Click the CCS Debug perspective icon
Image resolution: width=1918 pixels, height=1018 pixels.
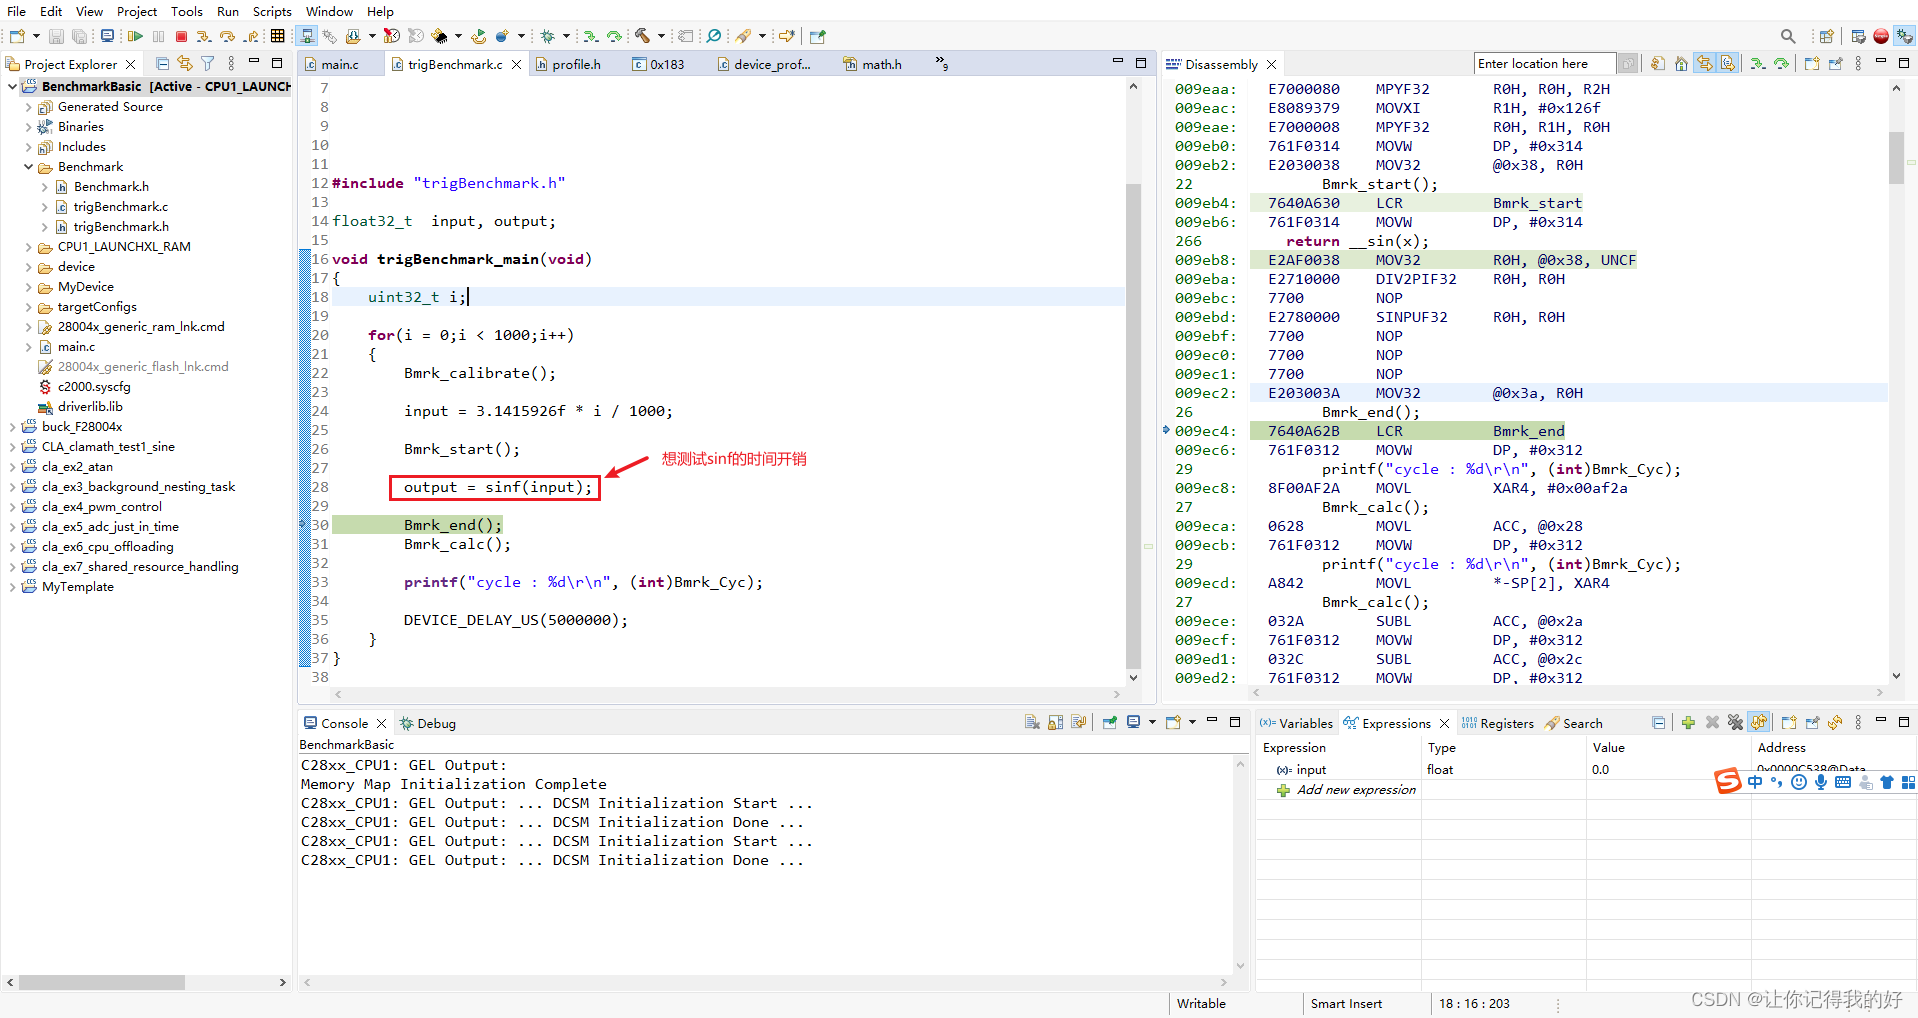click(x=1905, y=36)
